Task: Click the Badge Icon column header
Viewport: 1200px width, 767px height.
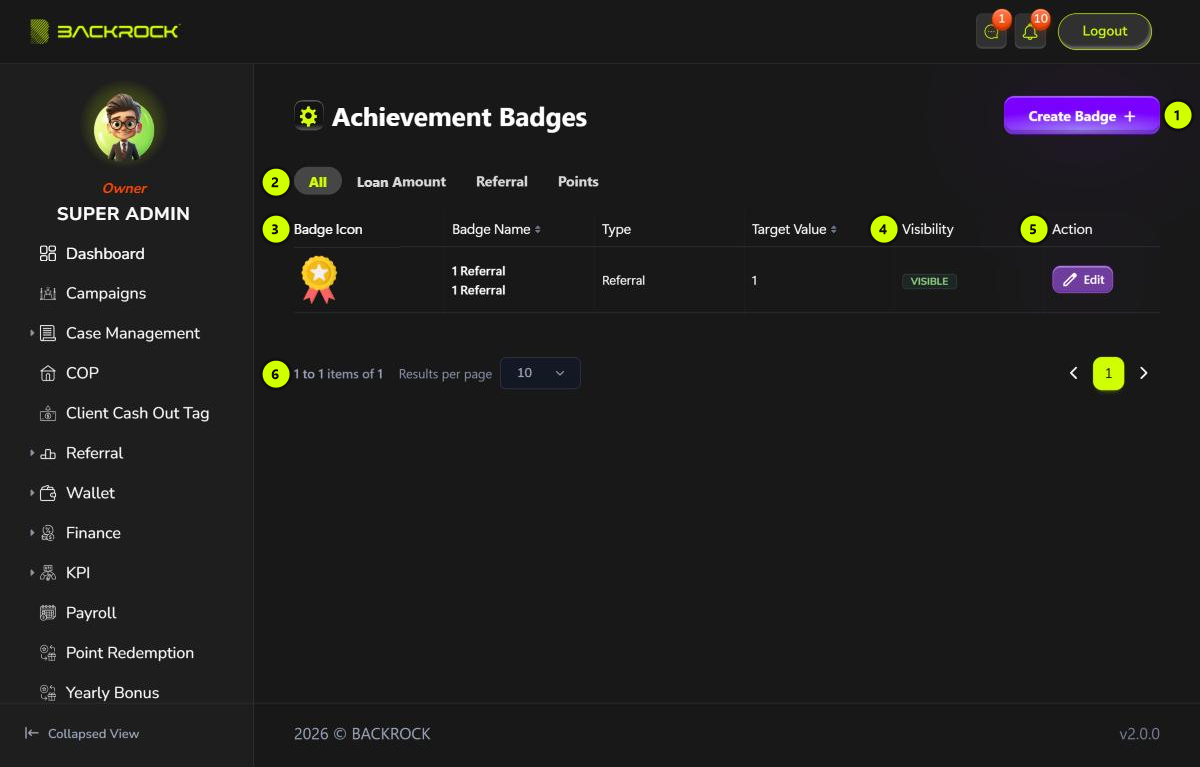Action: pos(328,230)
